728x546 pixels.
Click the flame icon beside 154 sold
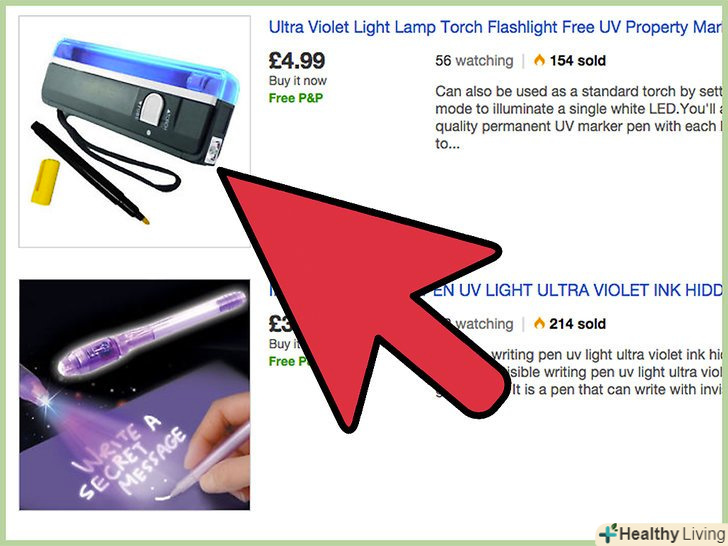pyautogui.click(x=539, y=60)
